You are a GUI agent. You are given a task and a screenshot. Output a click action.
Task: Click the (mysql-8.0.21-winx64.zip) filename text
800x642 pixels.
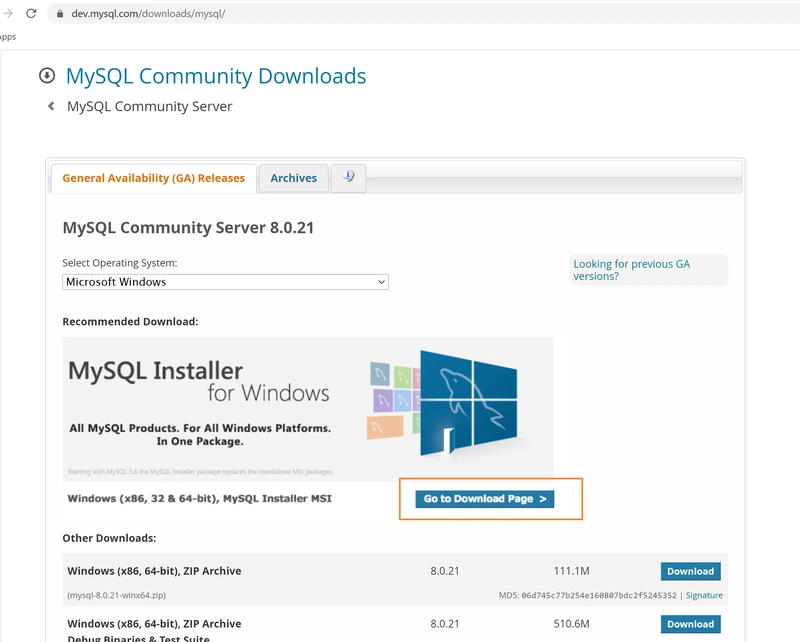(x=116, y=595)
